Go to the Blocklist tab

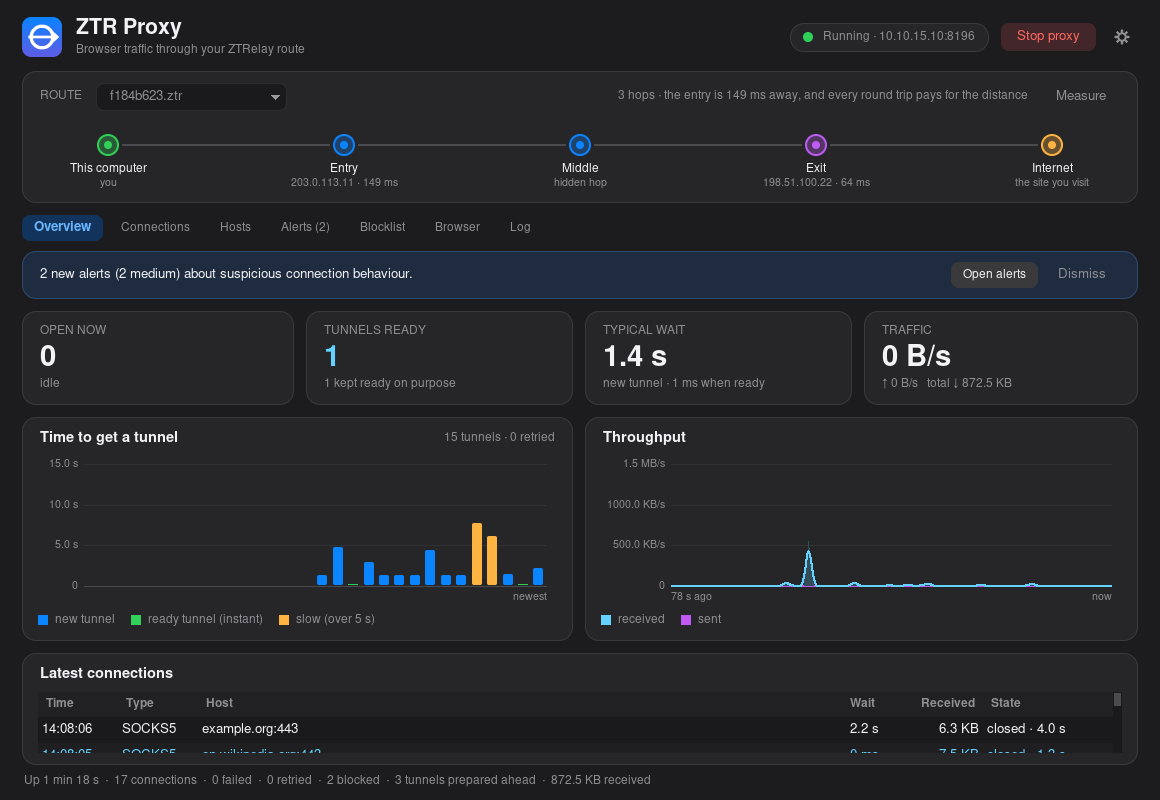coord(382,227)
